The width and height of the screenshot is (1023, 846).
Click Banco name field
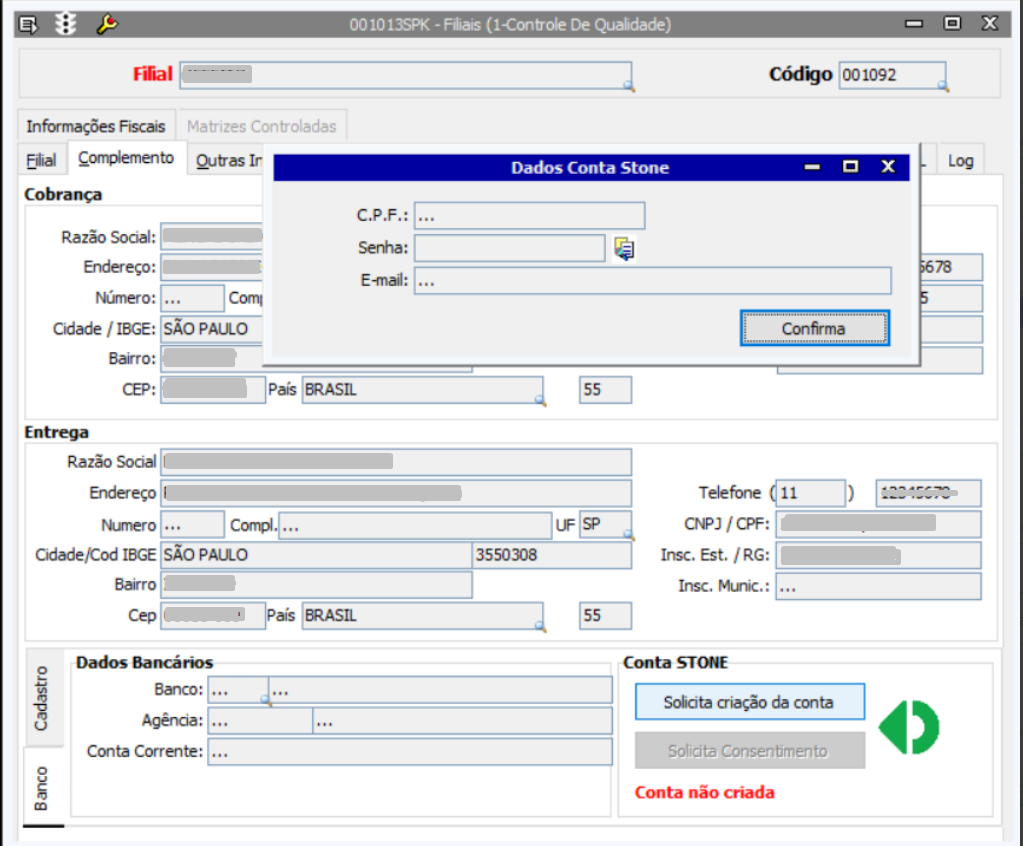tap(440, 690)
